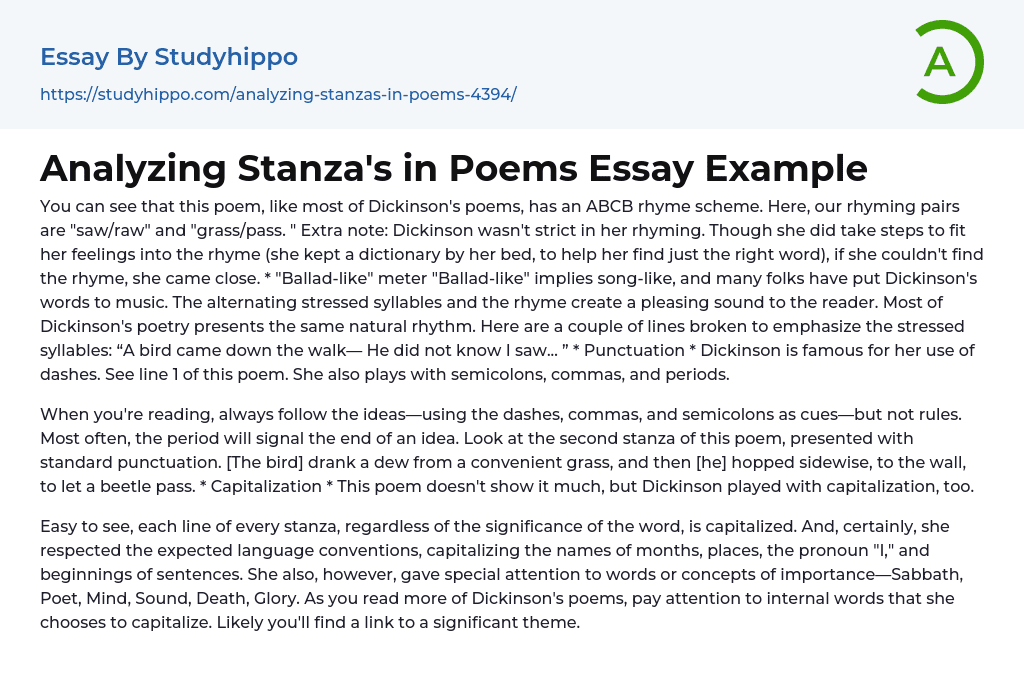
Task: Open the studyhippo.com essay URL link
Action: (x=278, y=95)
